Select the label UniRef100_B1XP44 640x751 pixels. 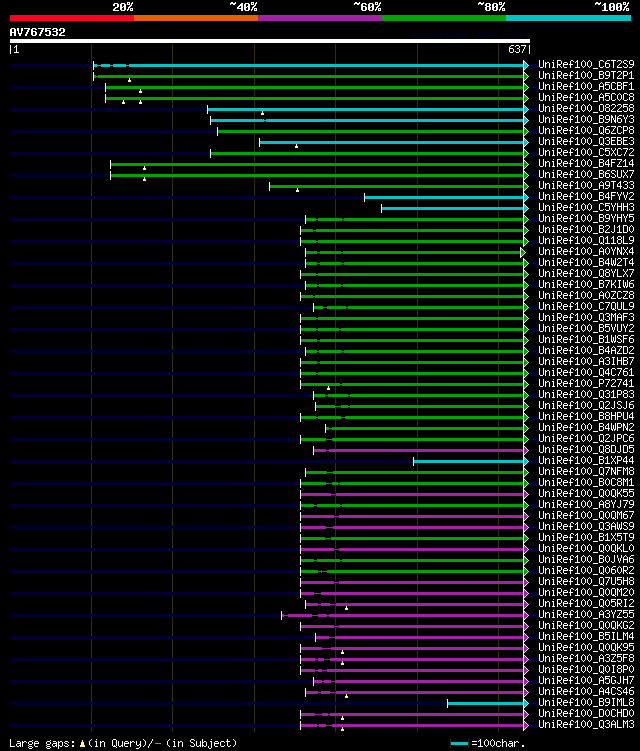coord(586,461)
